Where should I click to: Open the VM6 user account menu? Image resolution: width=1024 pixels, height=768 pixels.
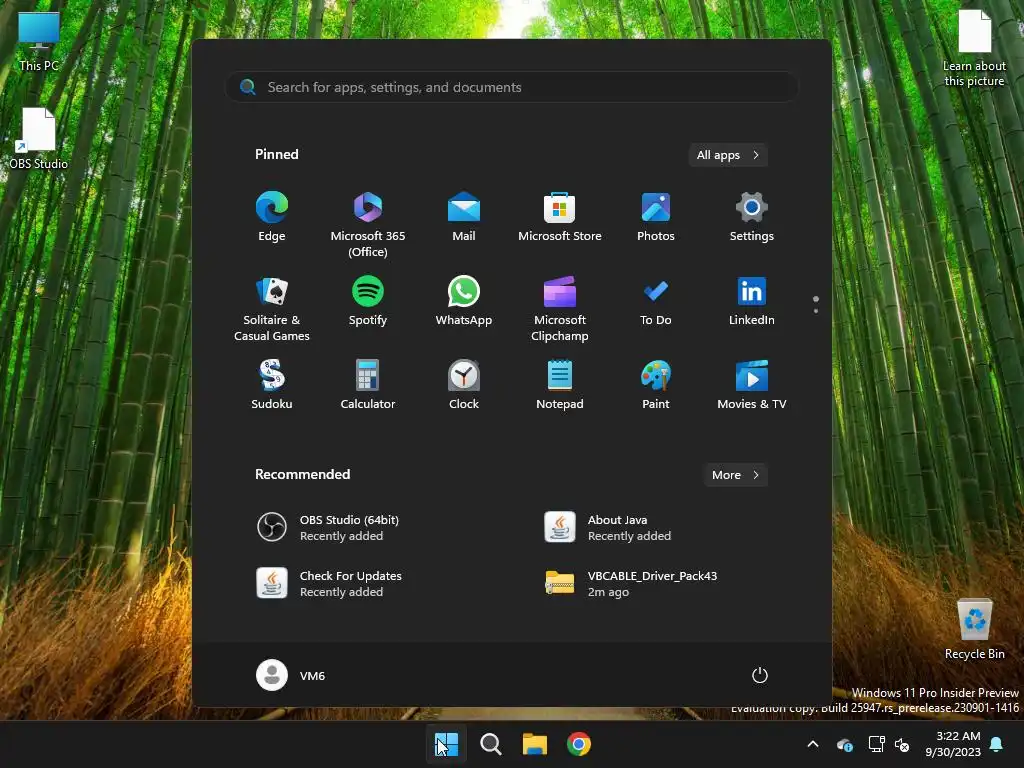click(x=291, y=675)
